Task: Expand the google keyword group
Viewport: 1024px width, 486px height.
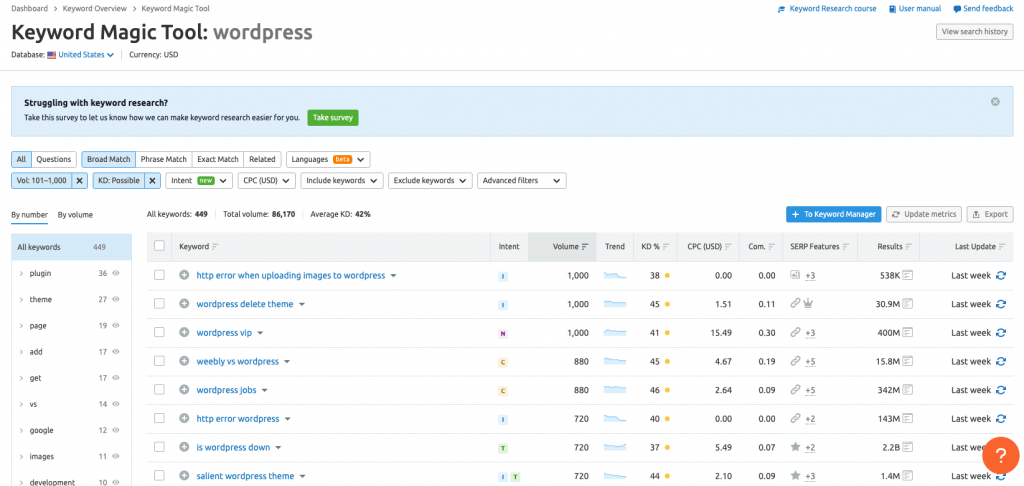Action: pos(21,430)
